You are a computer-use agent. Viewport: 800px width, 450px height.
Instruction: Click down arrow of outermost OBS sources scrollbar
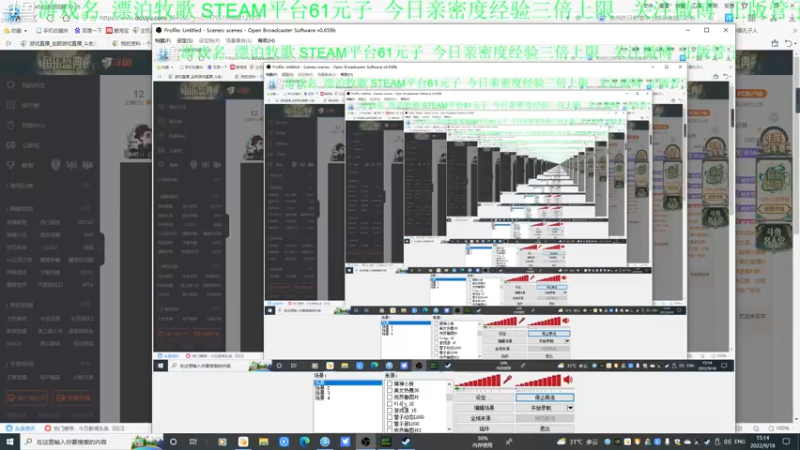[x=449, y=429]
